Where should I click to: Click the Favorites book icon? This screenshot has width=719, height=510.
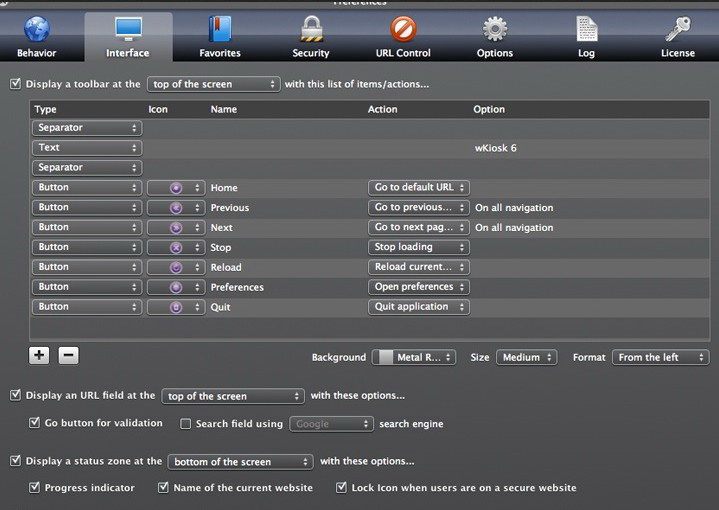[x=219, y=30]
